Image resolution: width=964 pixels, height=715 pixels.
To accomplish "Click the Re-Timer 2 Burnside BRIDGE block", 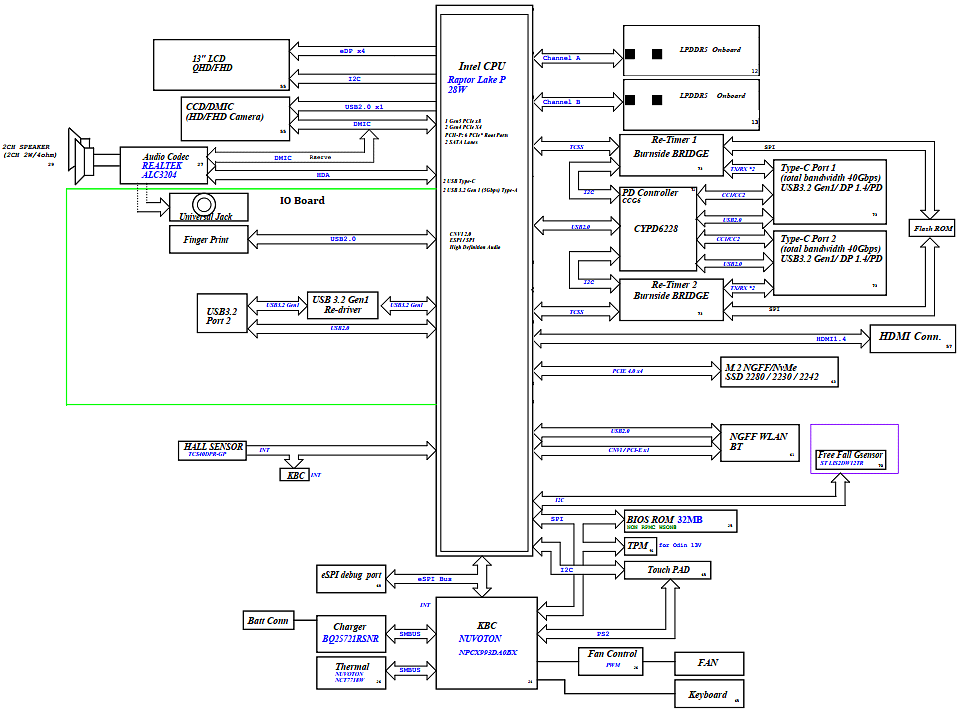I will 671,299.
